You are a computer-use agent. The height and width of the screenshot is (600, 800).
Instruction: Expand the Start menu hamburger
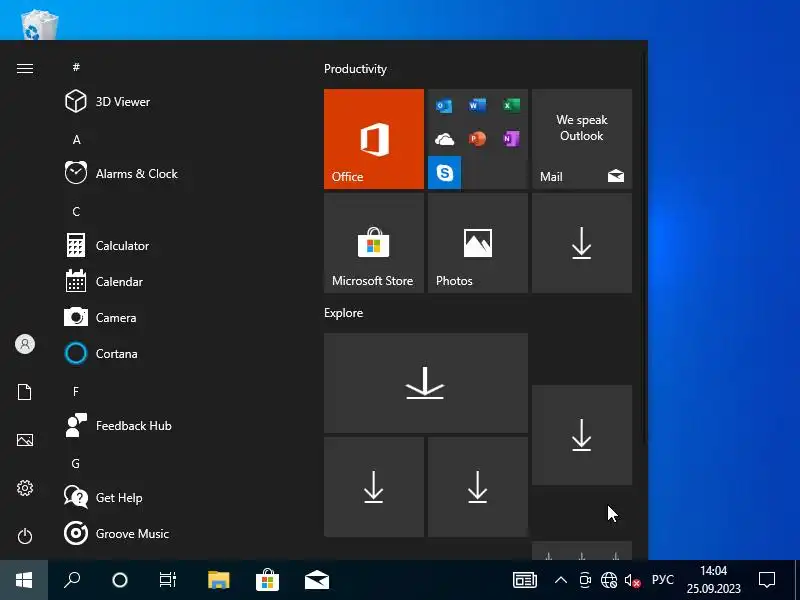coord(24,68)
